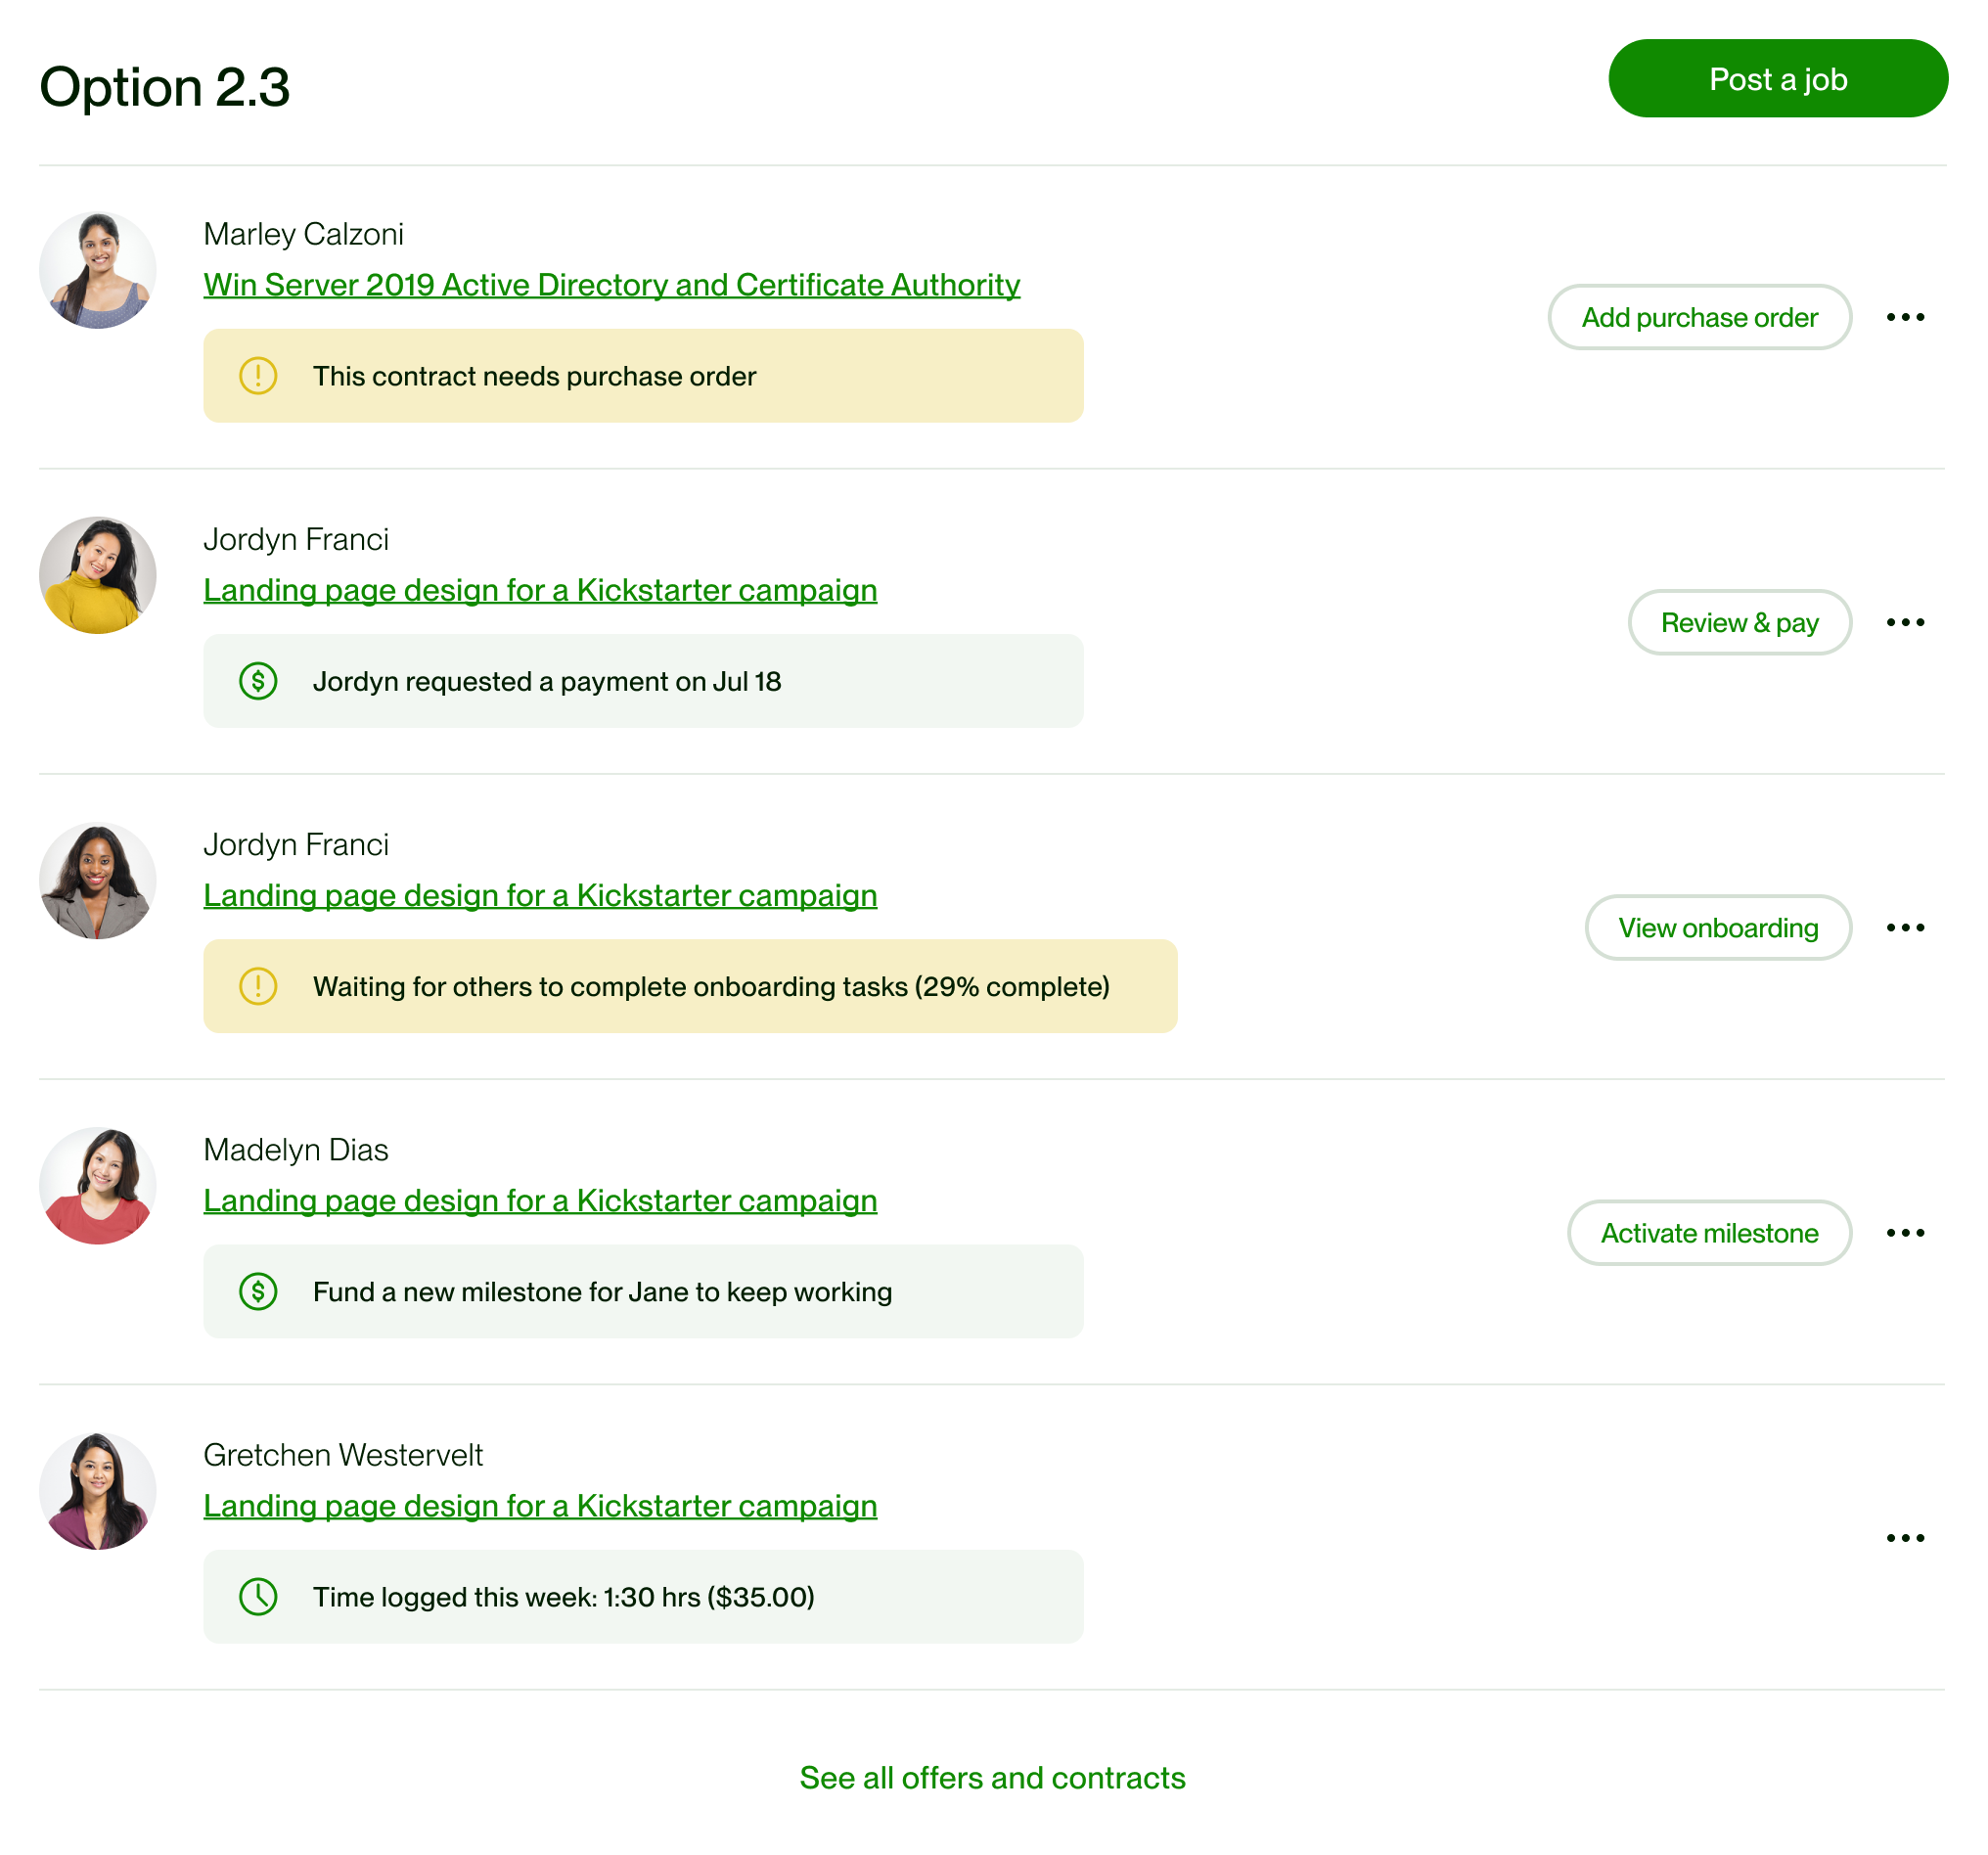
Task: Click 'This contract needs purchase order' message
Action: click(534, 376)
